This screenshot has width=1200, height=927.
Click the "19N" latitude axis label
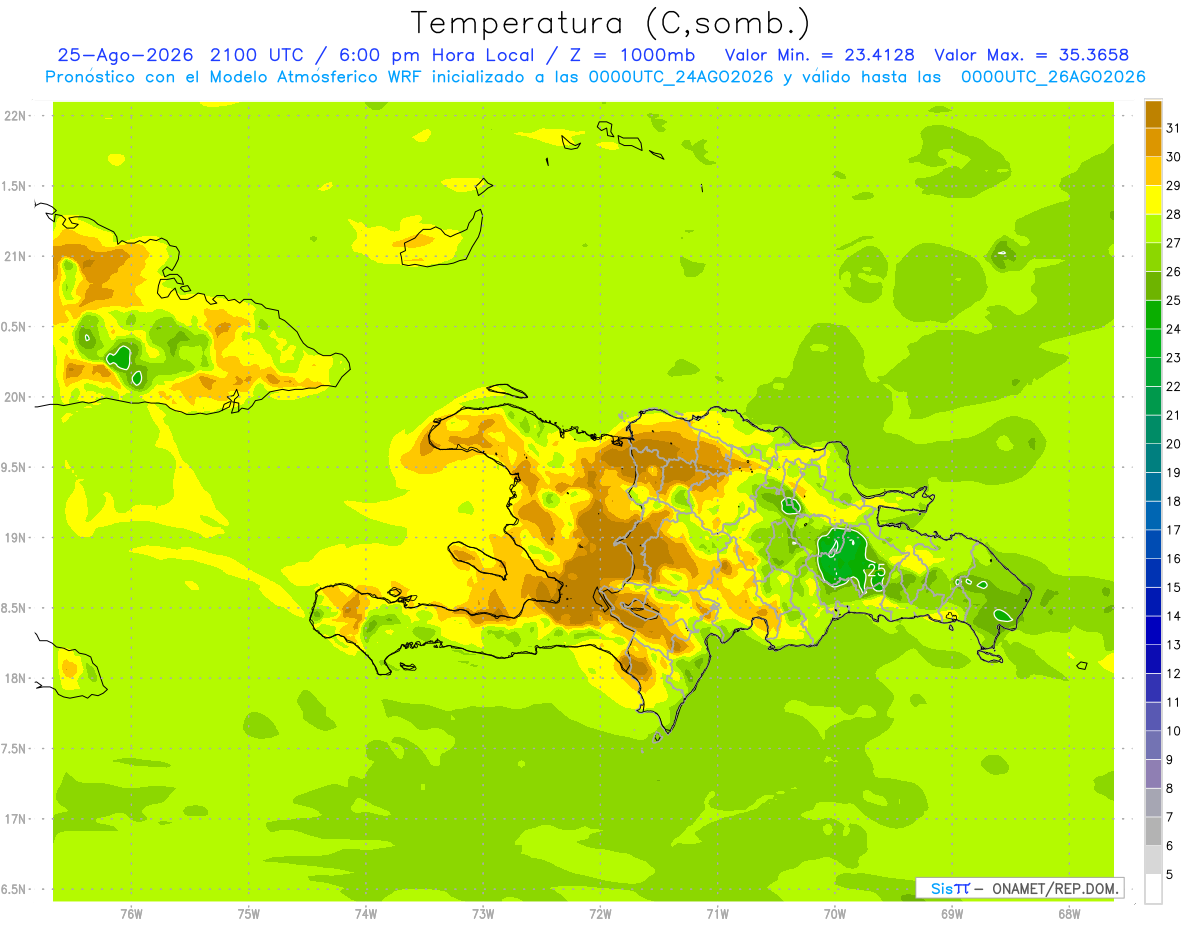pyautogui.click(x=15, y=538)
